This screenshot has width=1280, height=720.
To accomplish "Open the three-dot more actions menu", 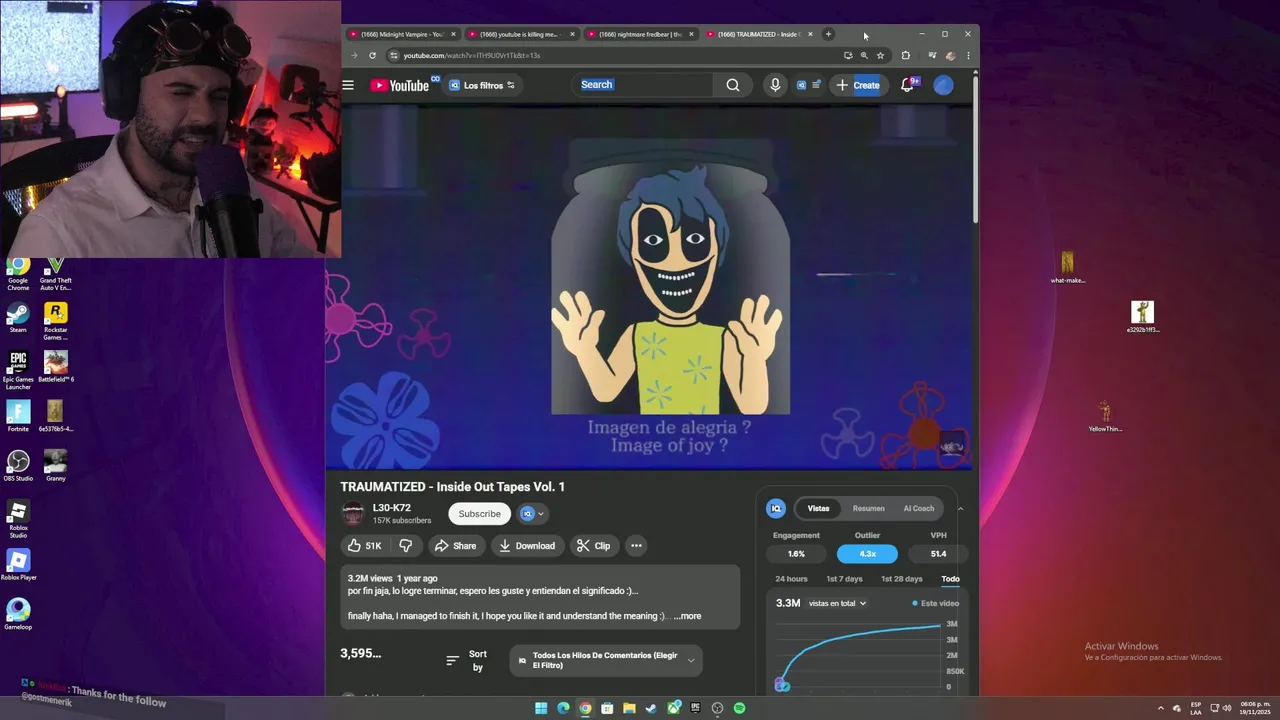I will 636,546.
